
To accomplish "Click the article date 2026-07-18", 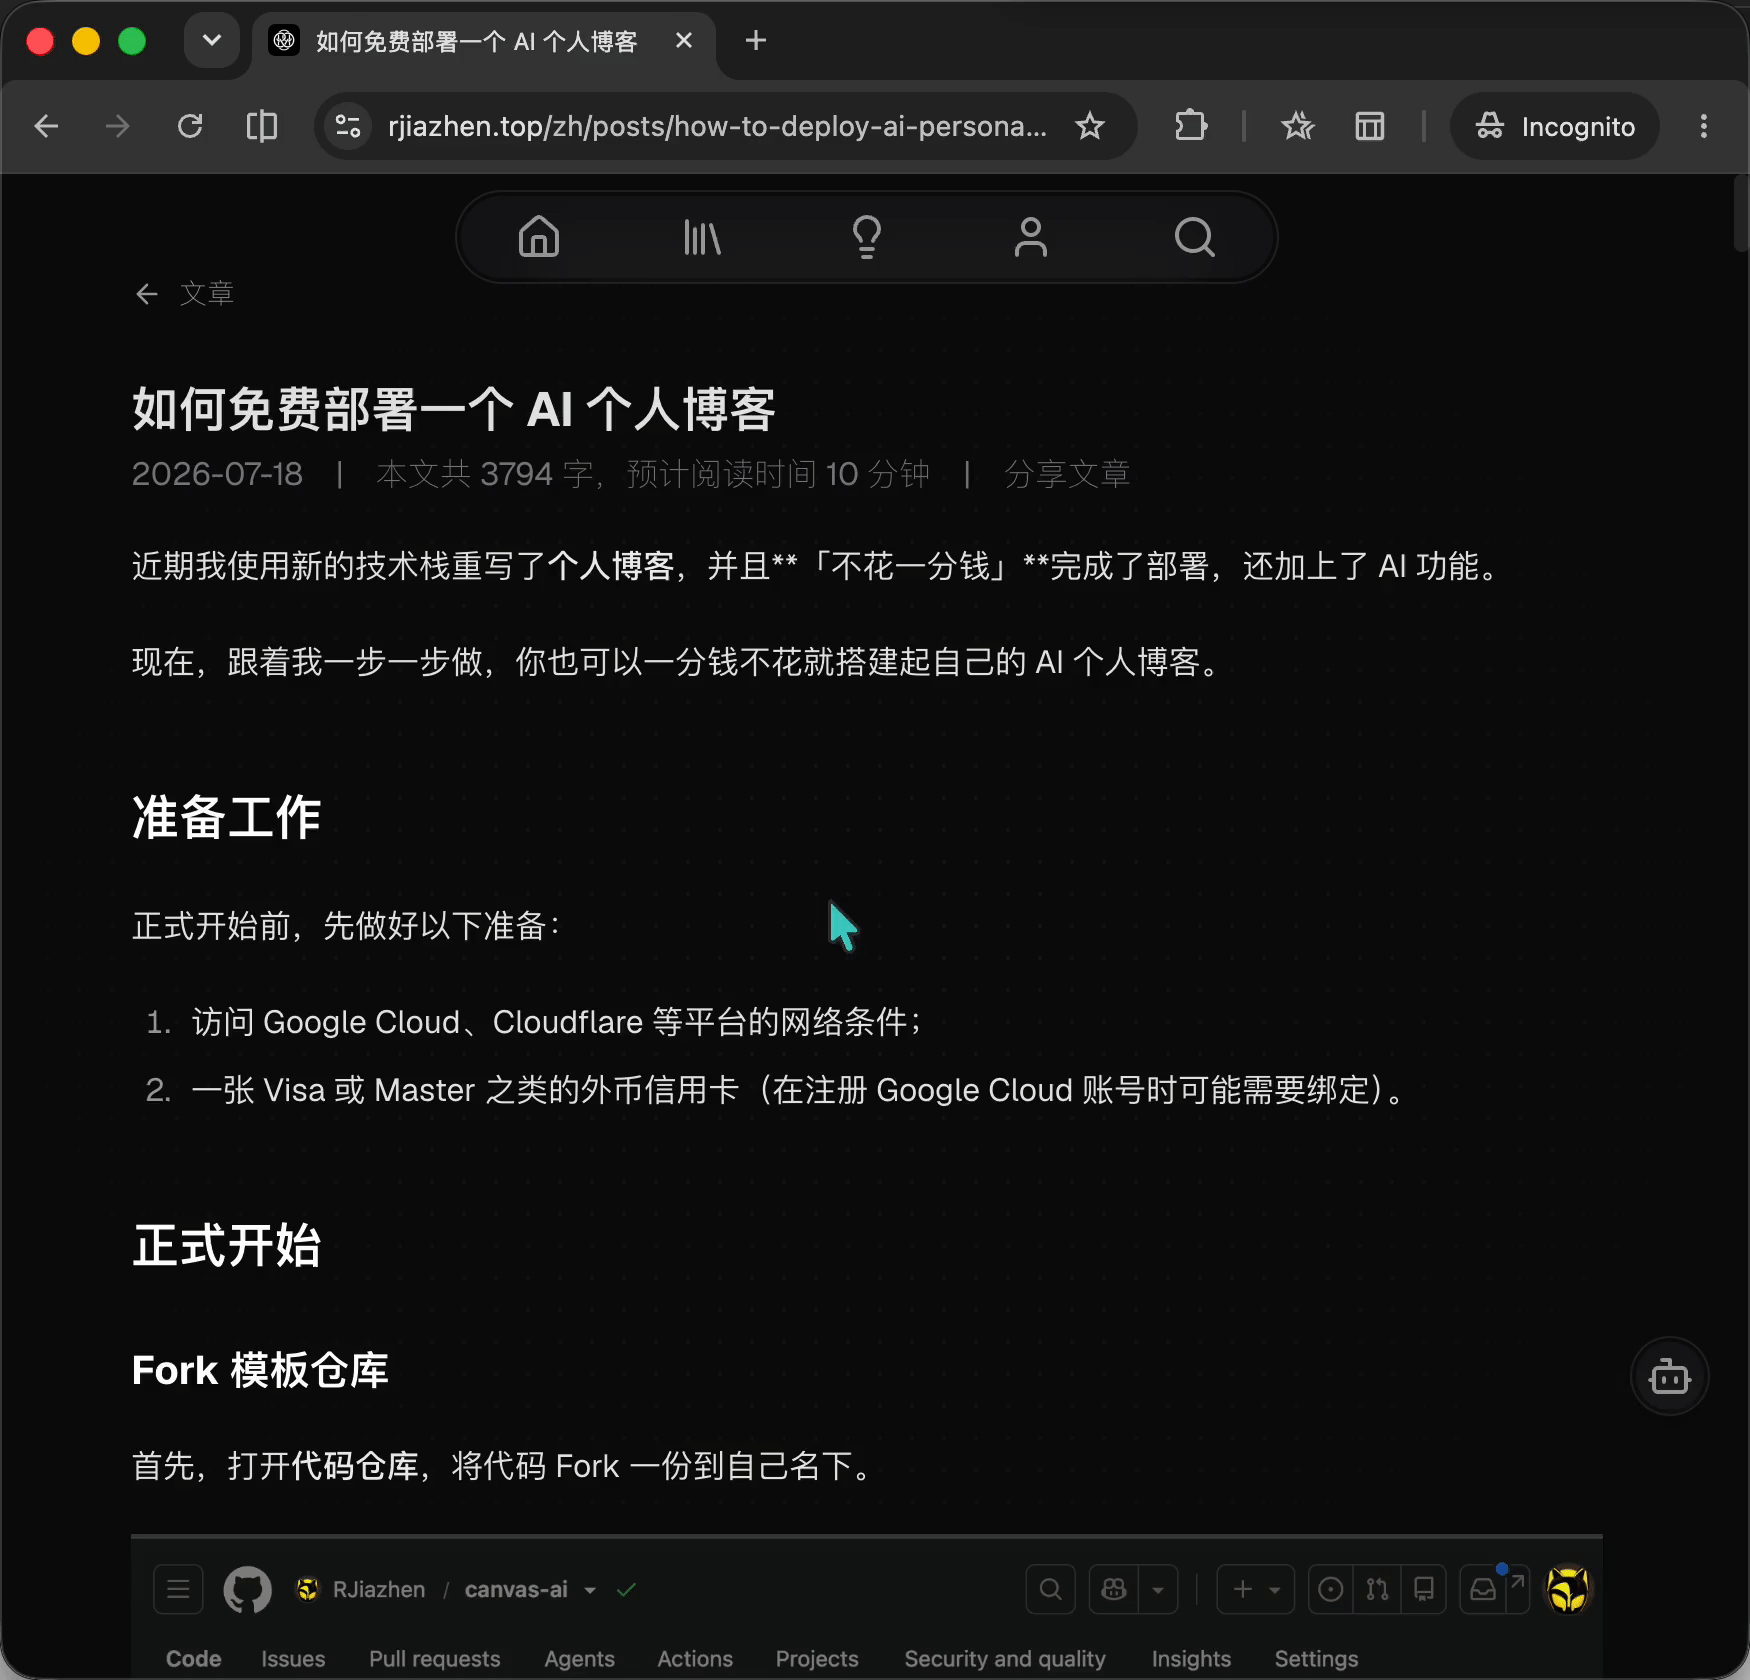I will pos(217,473).
